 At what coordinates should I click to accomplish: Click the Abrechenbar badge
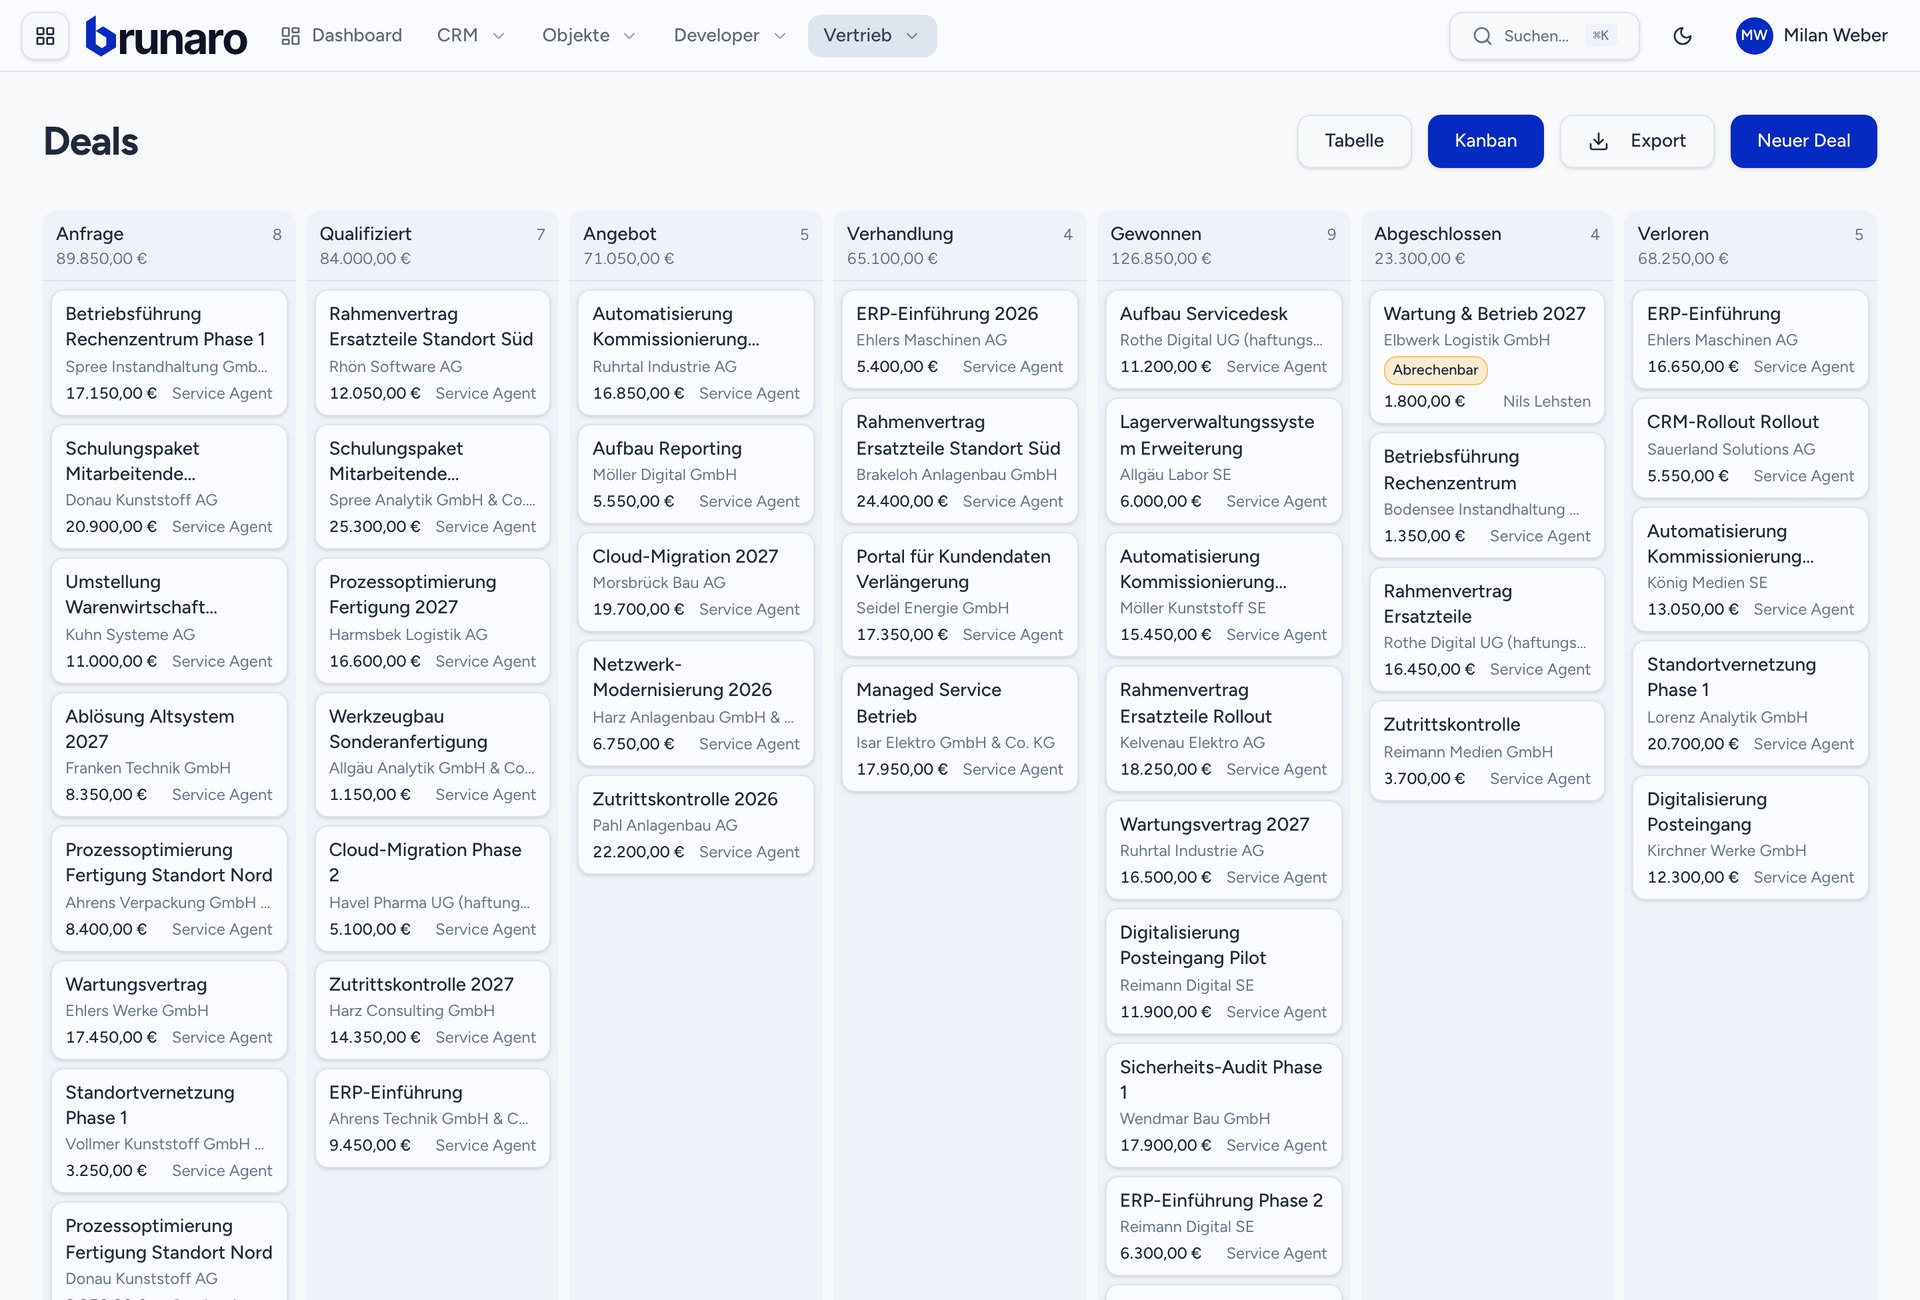[1435, 370]
